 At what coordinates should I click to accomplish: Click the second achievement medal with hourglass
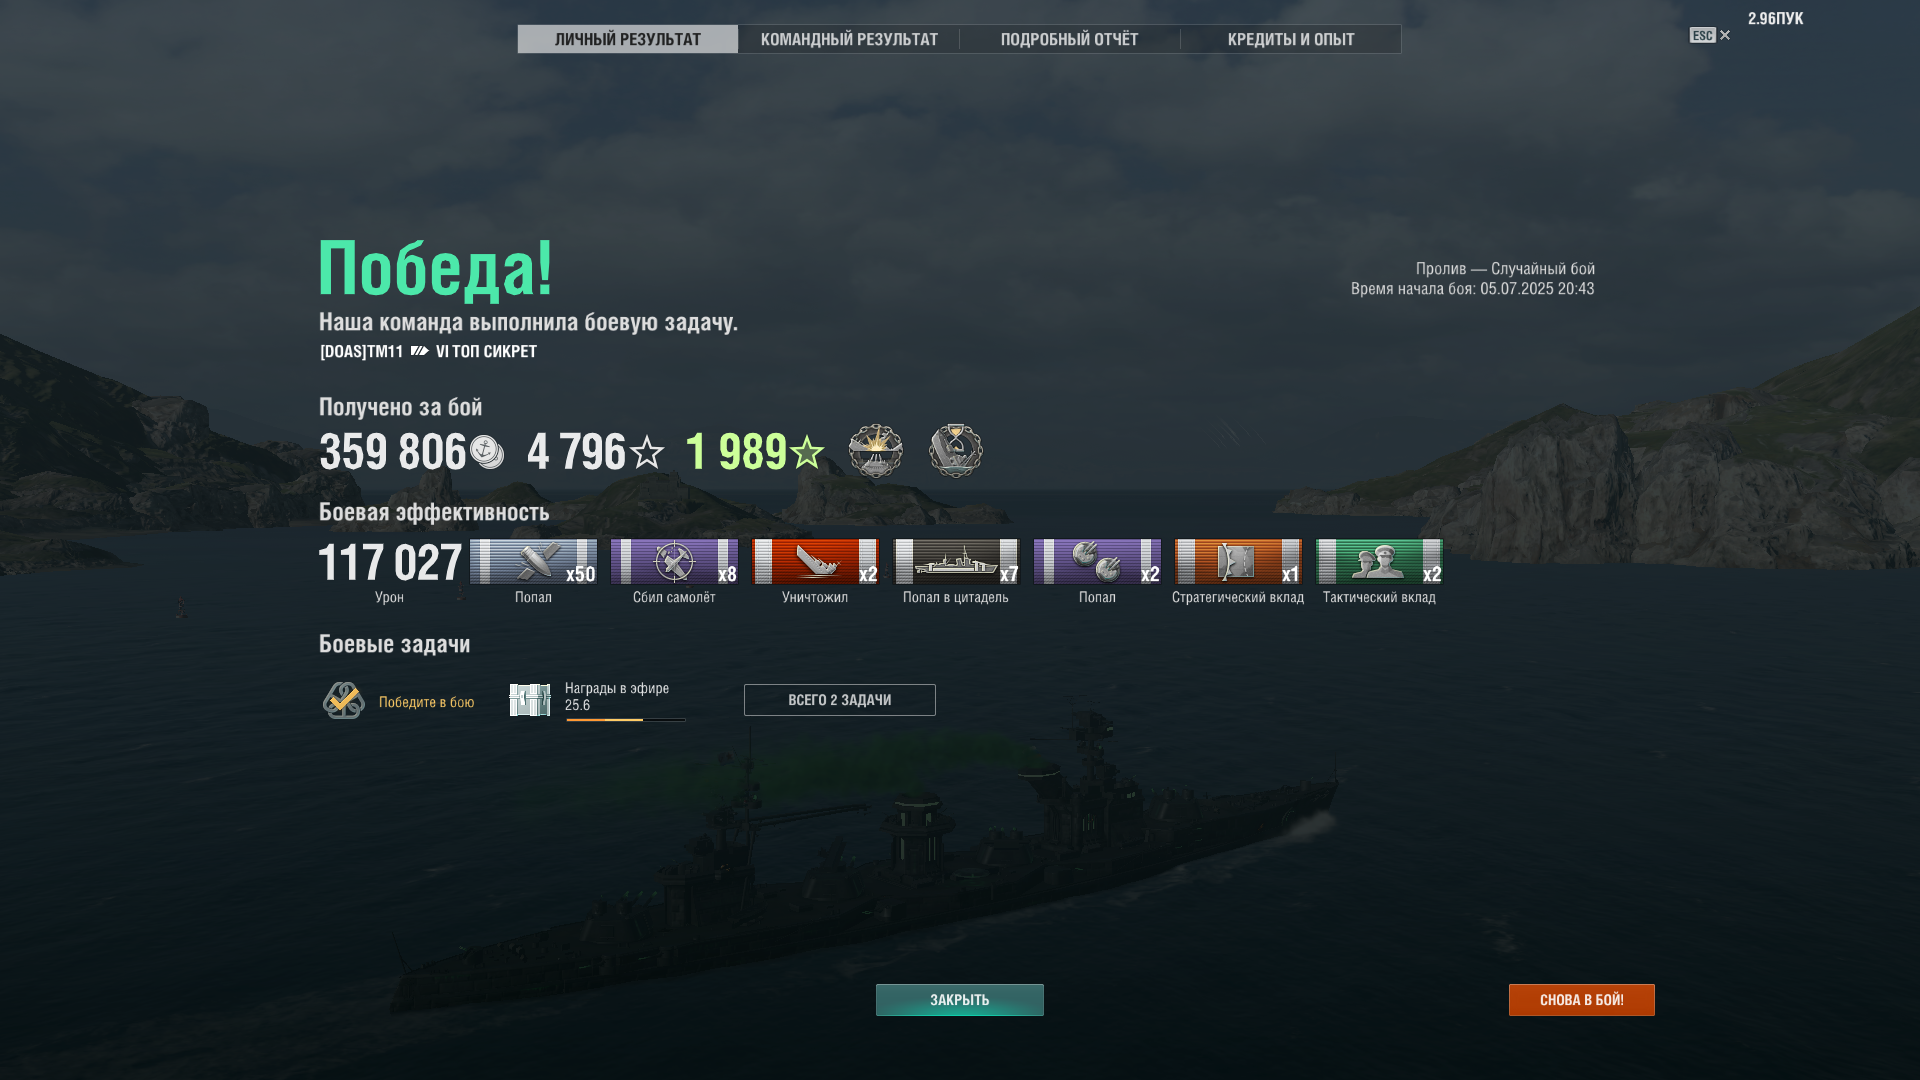click(956, 451)
